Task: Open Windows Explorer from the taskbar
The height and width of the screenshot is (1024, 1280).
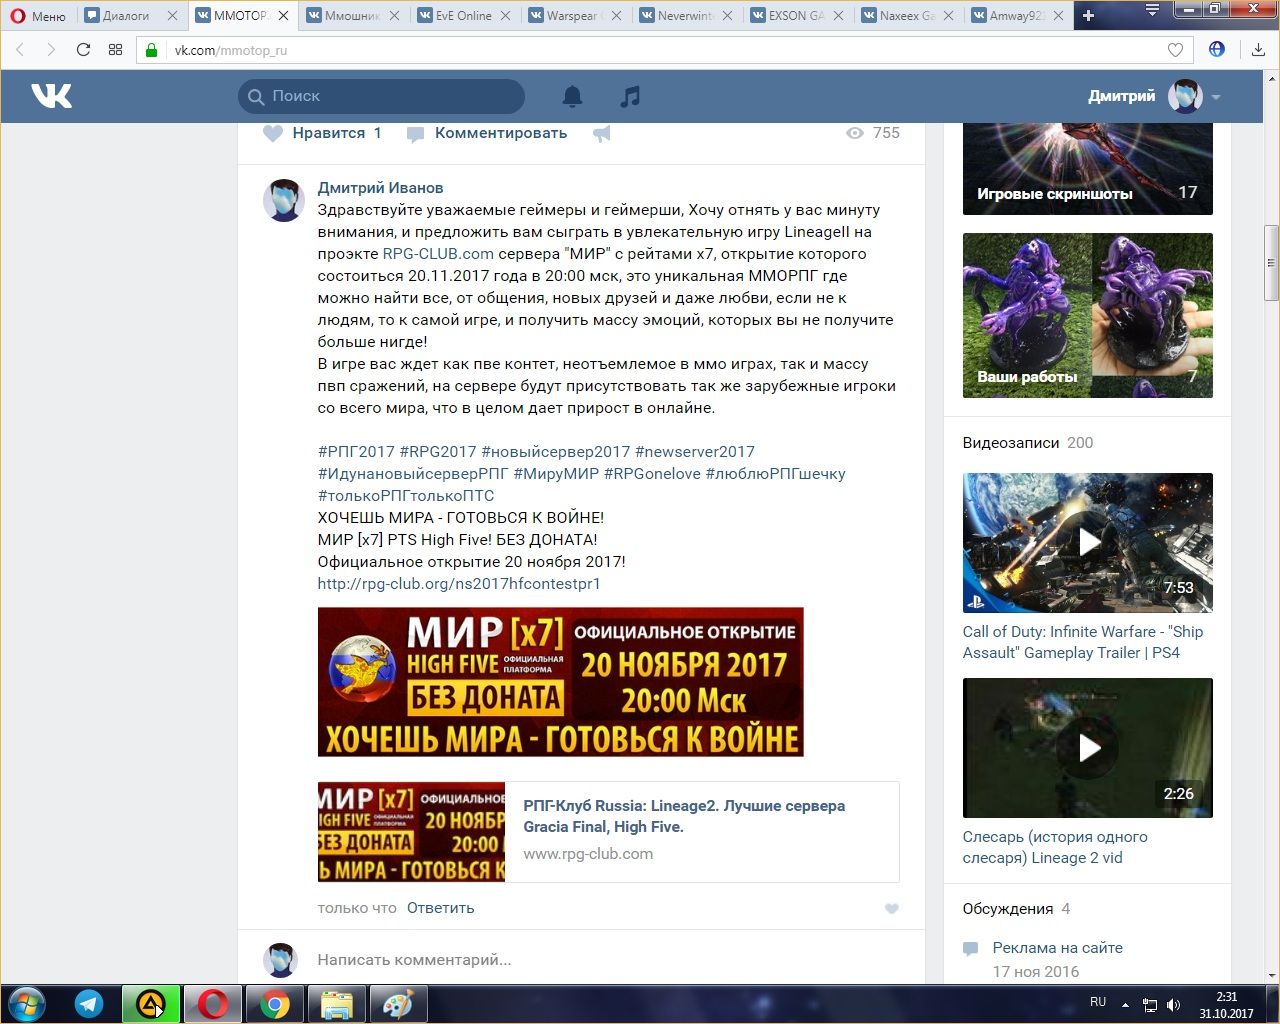Action: click(x=337, y=1004)
